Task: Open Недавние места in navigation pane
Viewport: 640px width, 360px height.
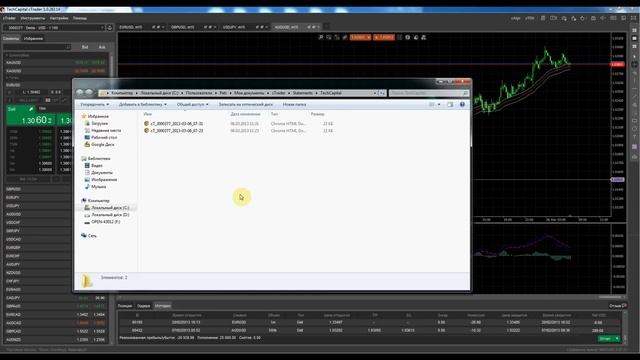Action: click(x=106, y=131)
